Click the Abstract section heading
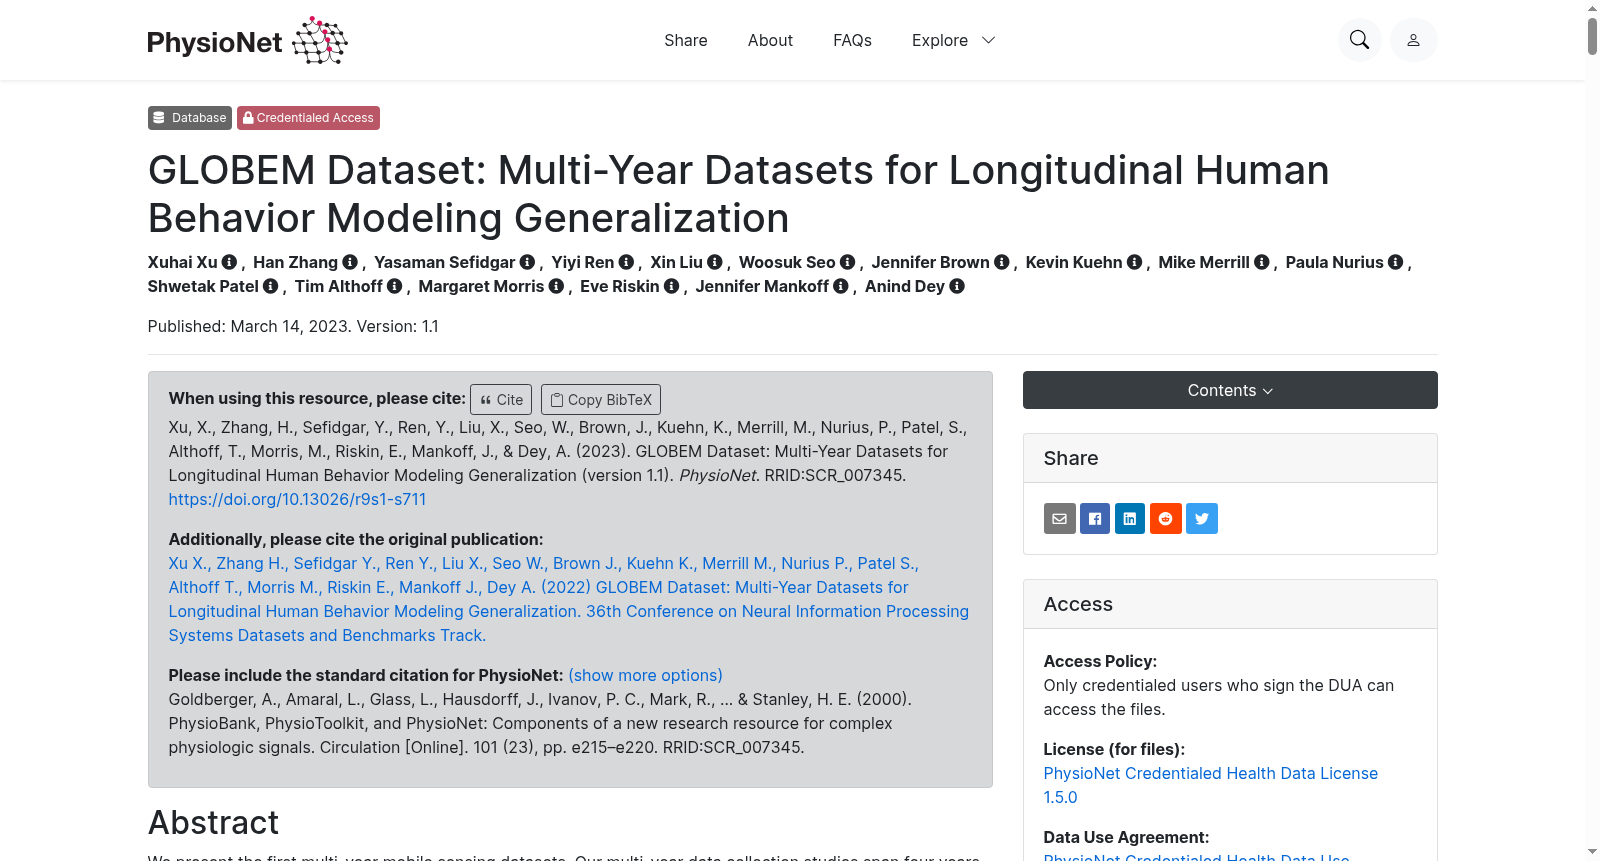 pyautogui.click(x=213, y=822)
